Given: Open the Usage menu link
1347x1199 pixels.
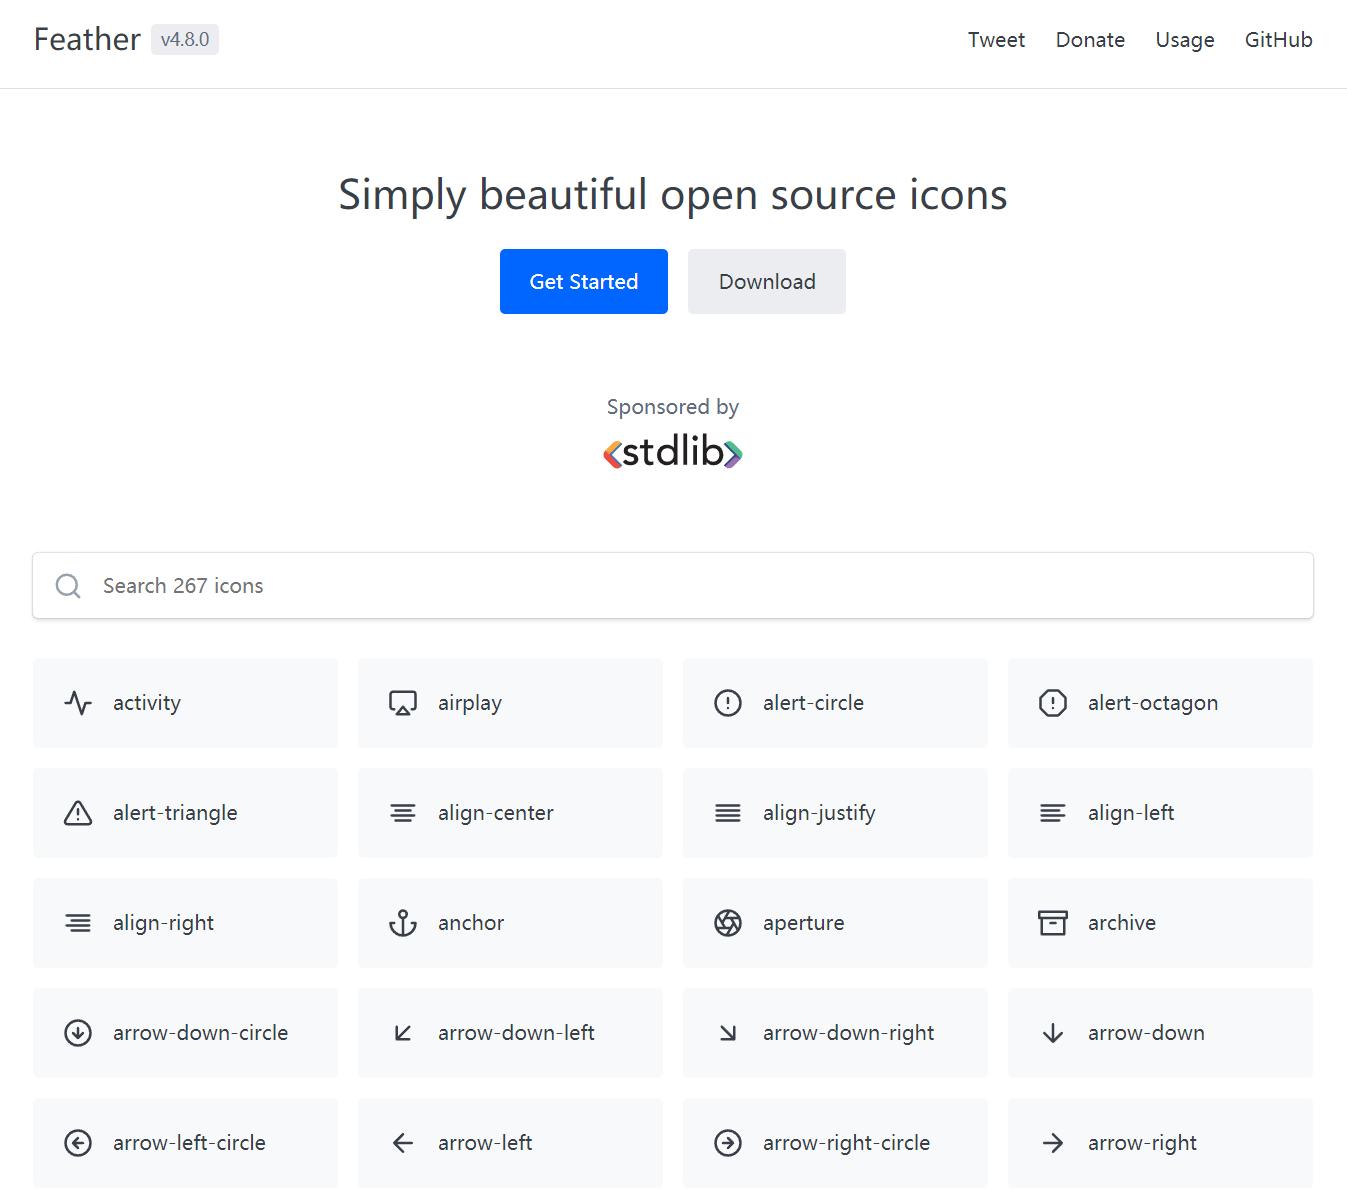Looking at the screenshot, I should pos(1184,40).
